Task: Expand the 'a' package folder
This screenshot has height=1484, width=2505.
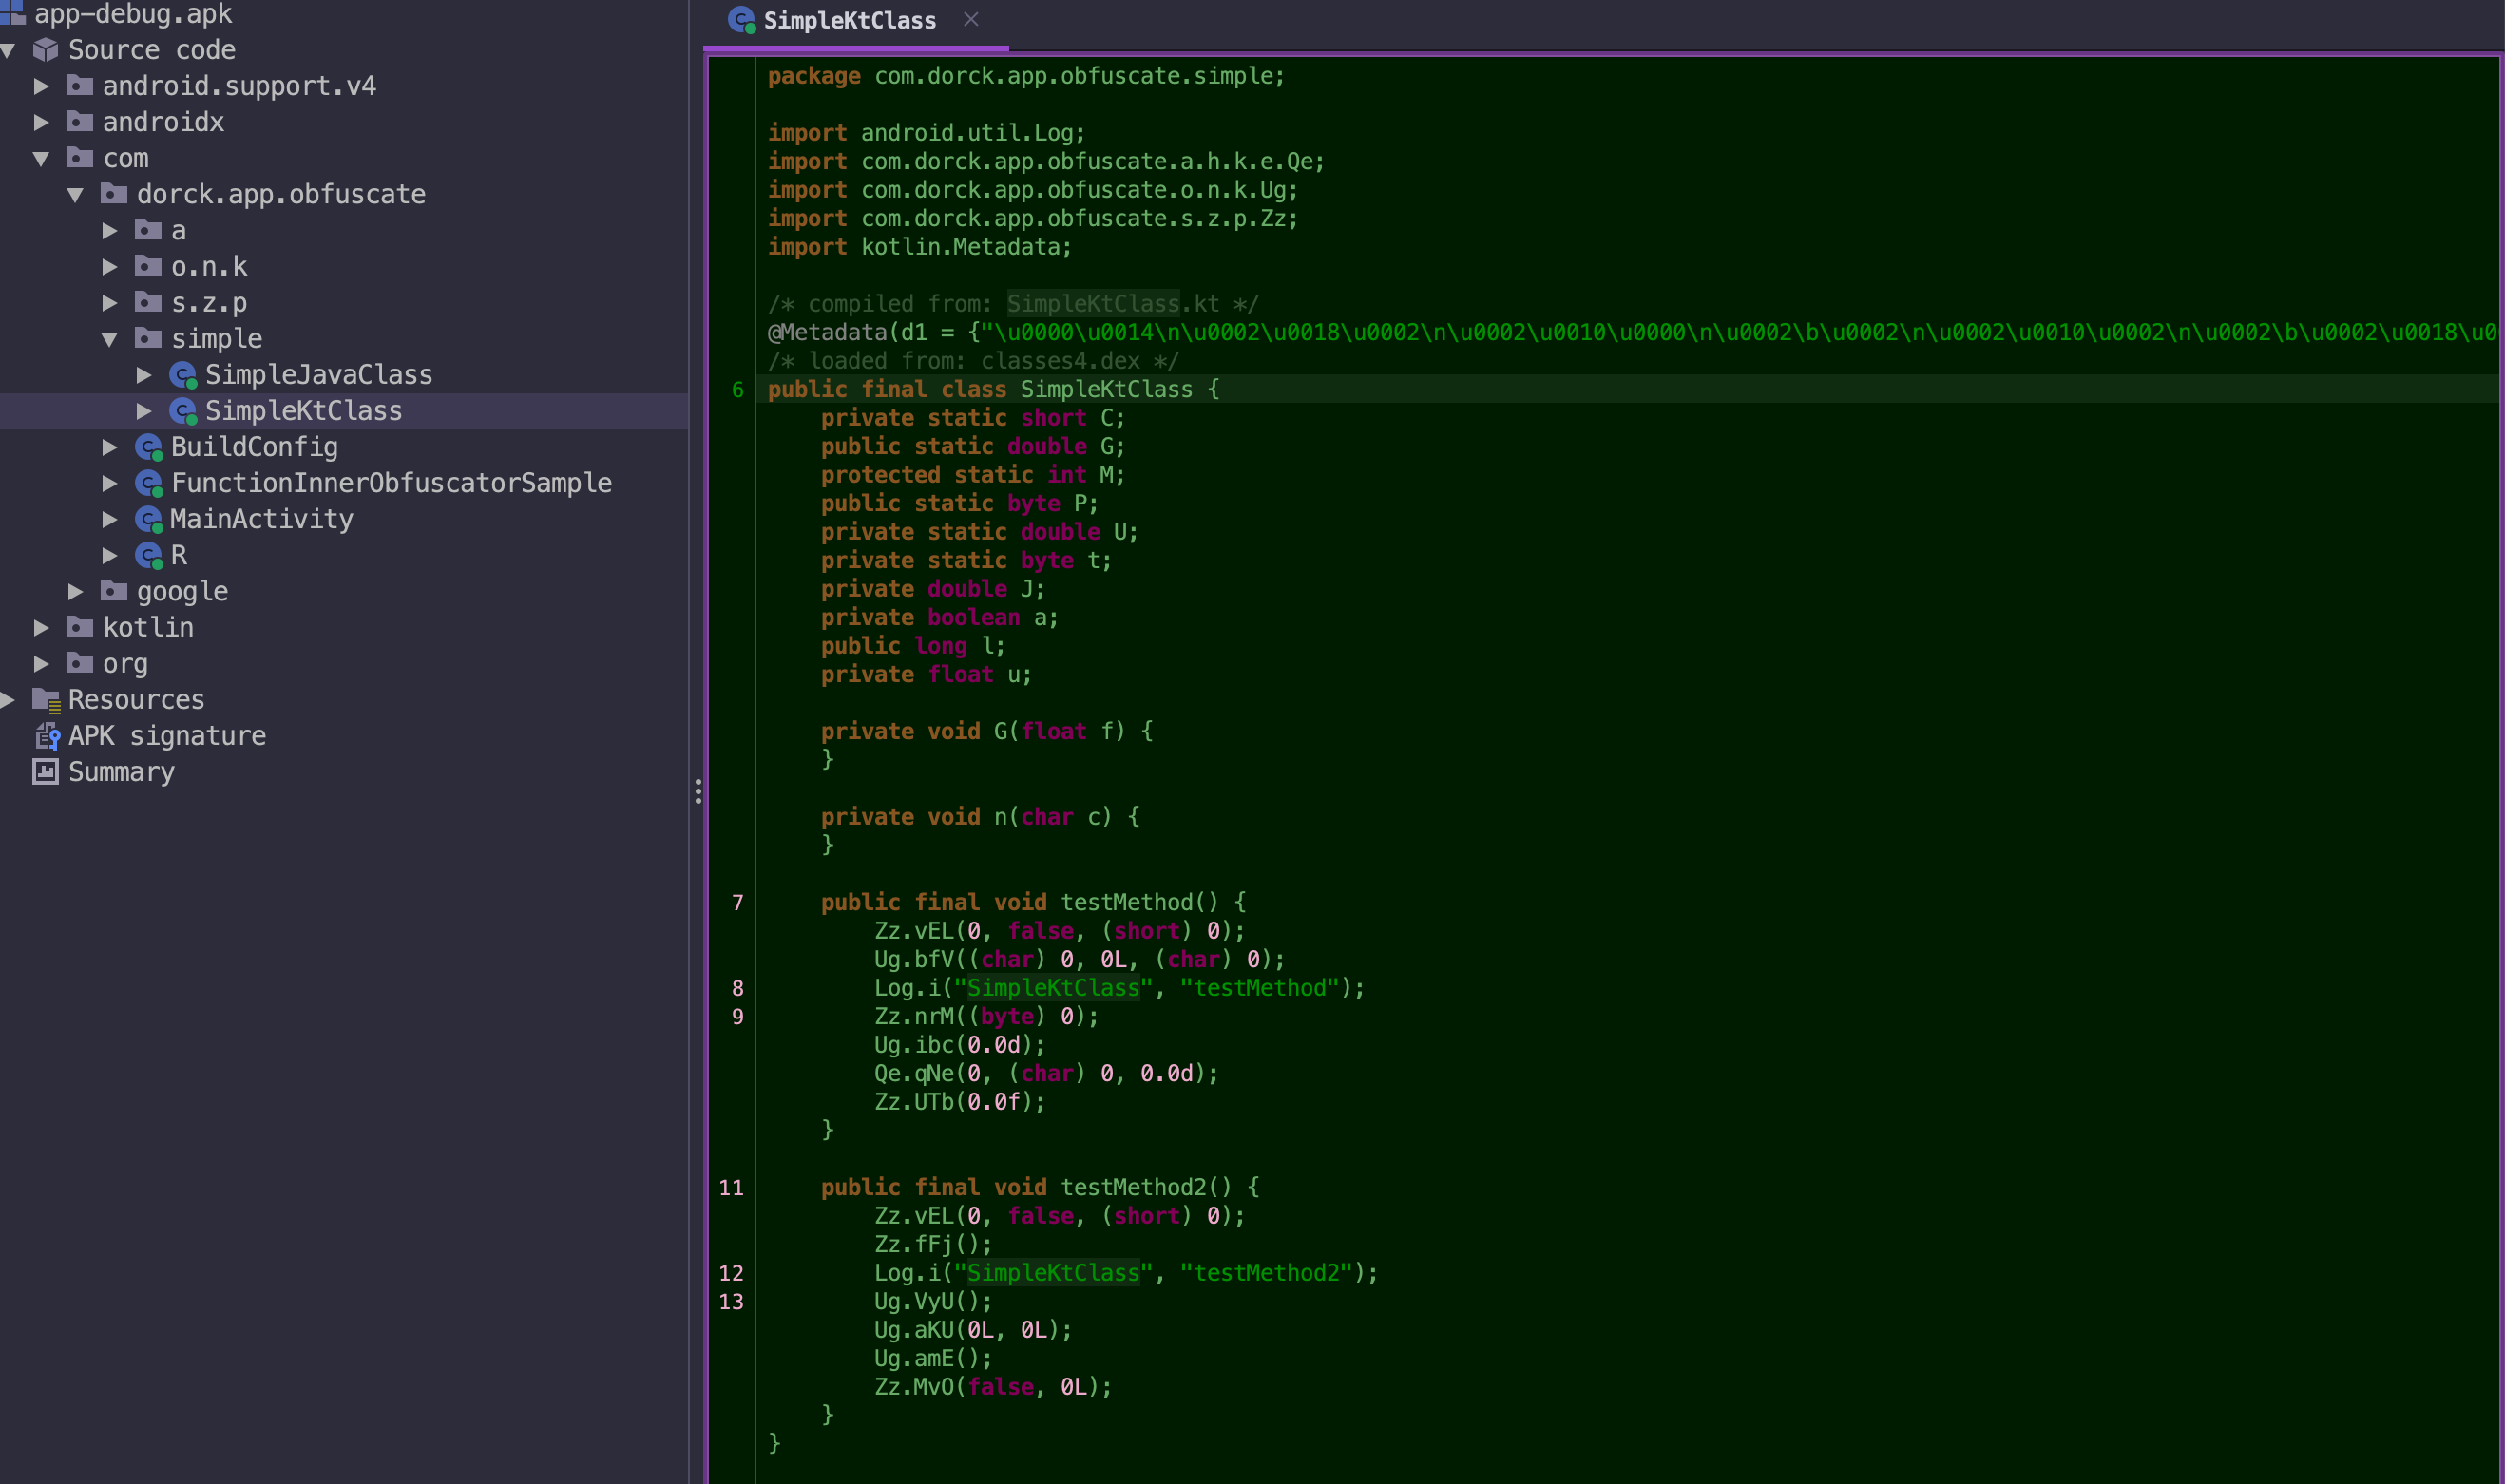Action: point(113,230)
